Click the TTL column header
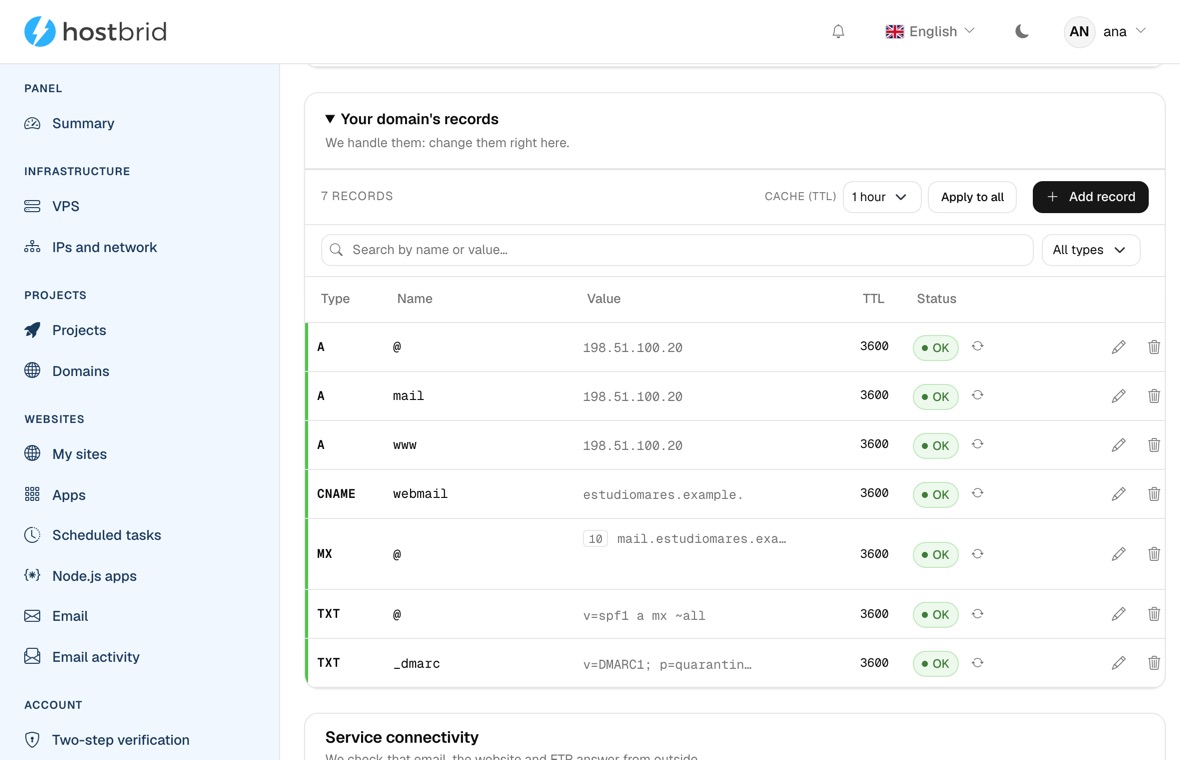The width and height of the screenshot is (1180, 760). 873,299
